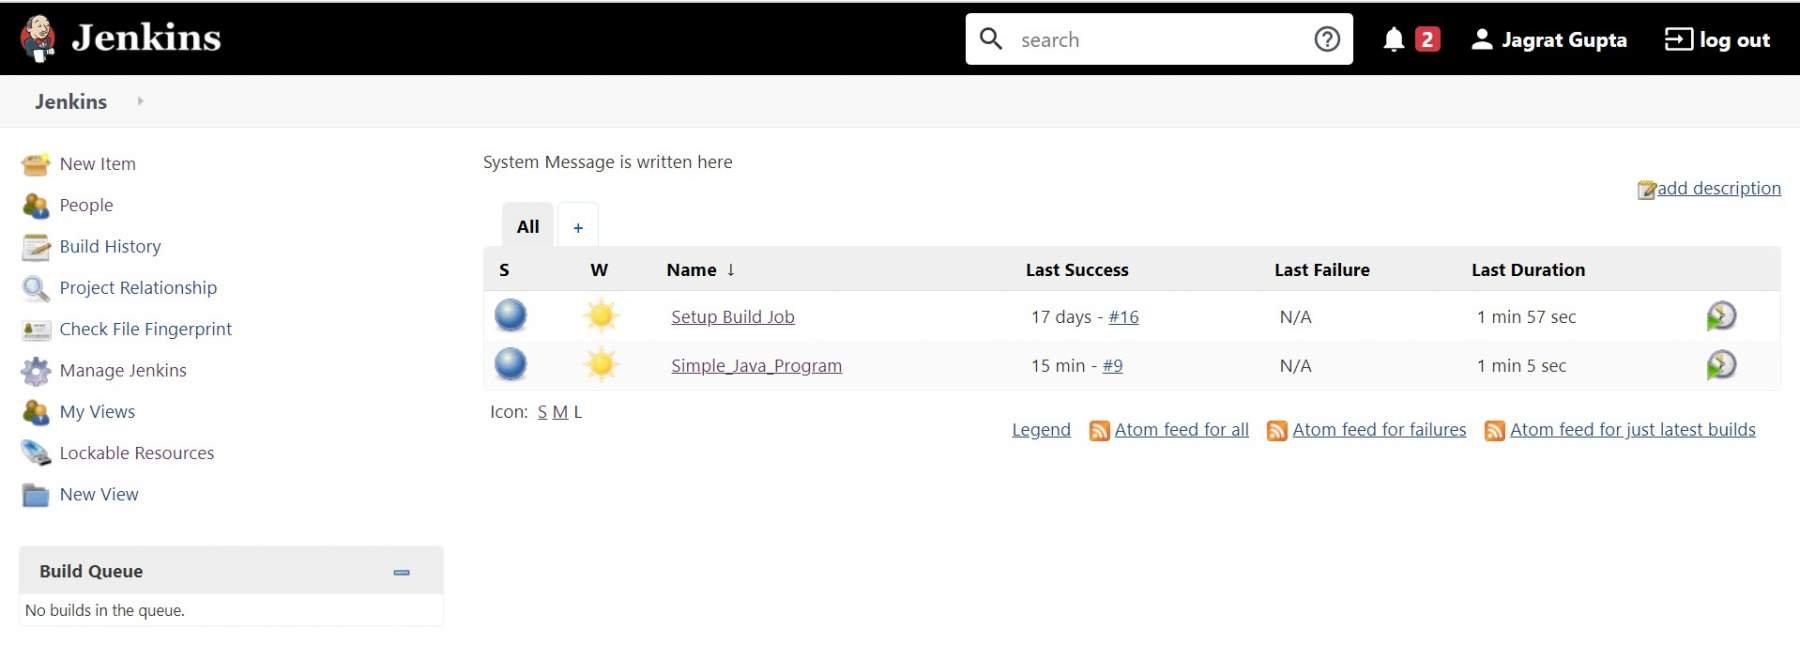This screenshot has width=1800, height=645.
Task: Open the search help question-mark icon
Action: 1326,39
